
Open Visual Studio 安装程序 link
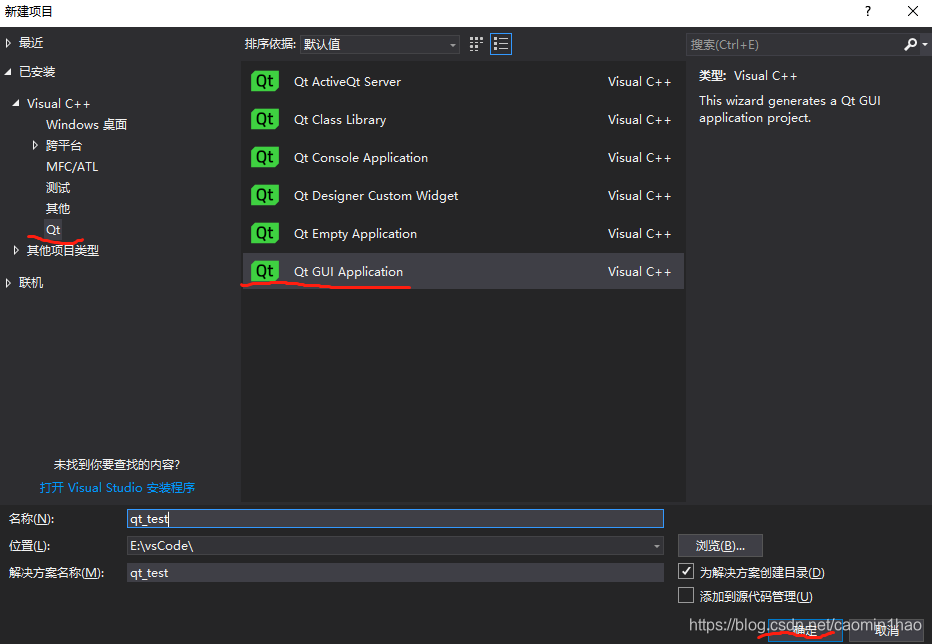(117, 488)
